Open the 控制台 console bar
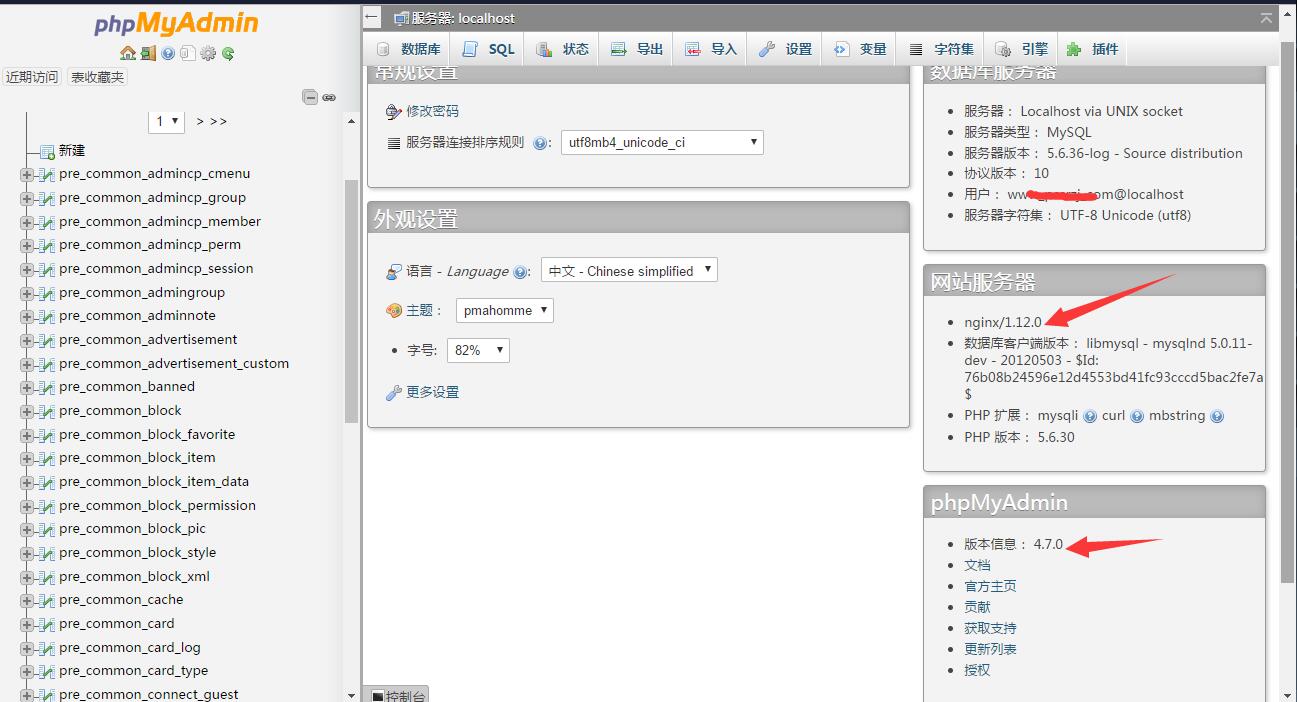This screenshot has width=1297, height=702. click(x=398, y=695)
